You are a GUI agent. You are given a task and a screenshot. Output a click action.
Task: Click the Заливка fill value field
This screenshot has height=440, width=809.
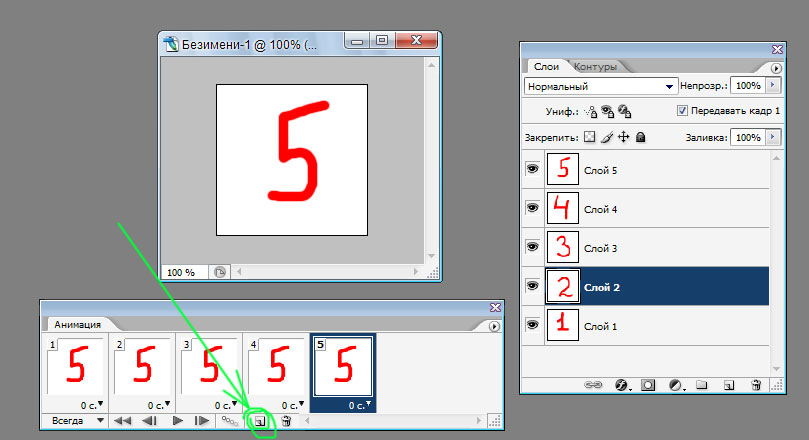pos(749,137)
